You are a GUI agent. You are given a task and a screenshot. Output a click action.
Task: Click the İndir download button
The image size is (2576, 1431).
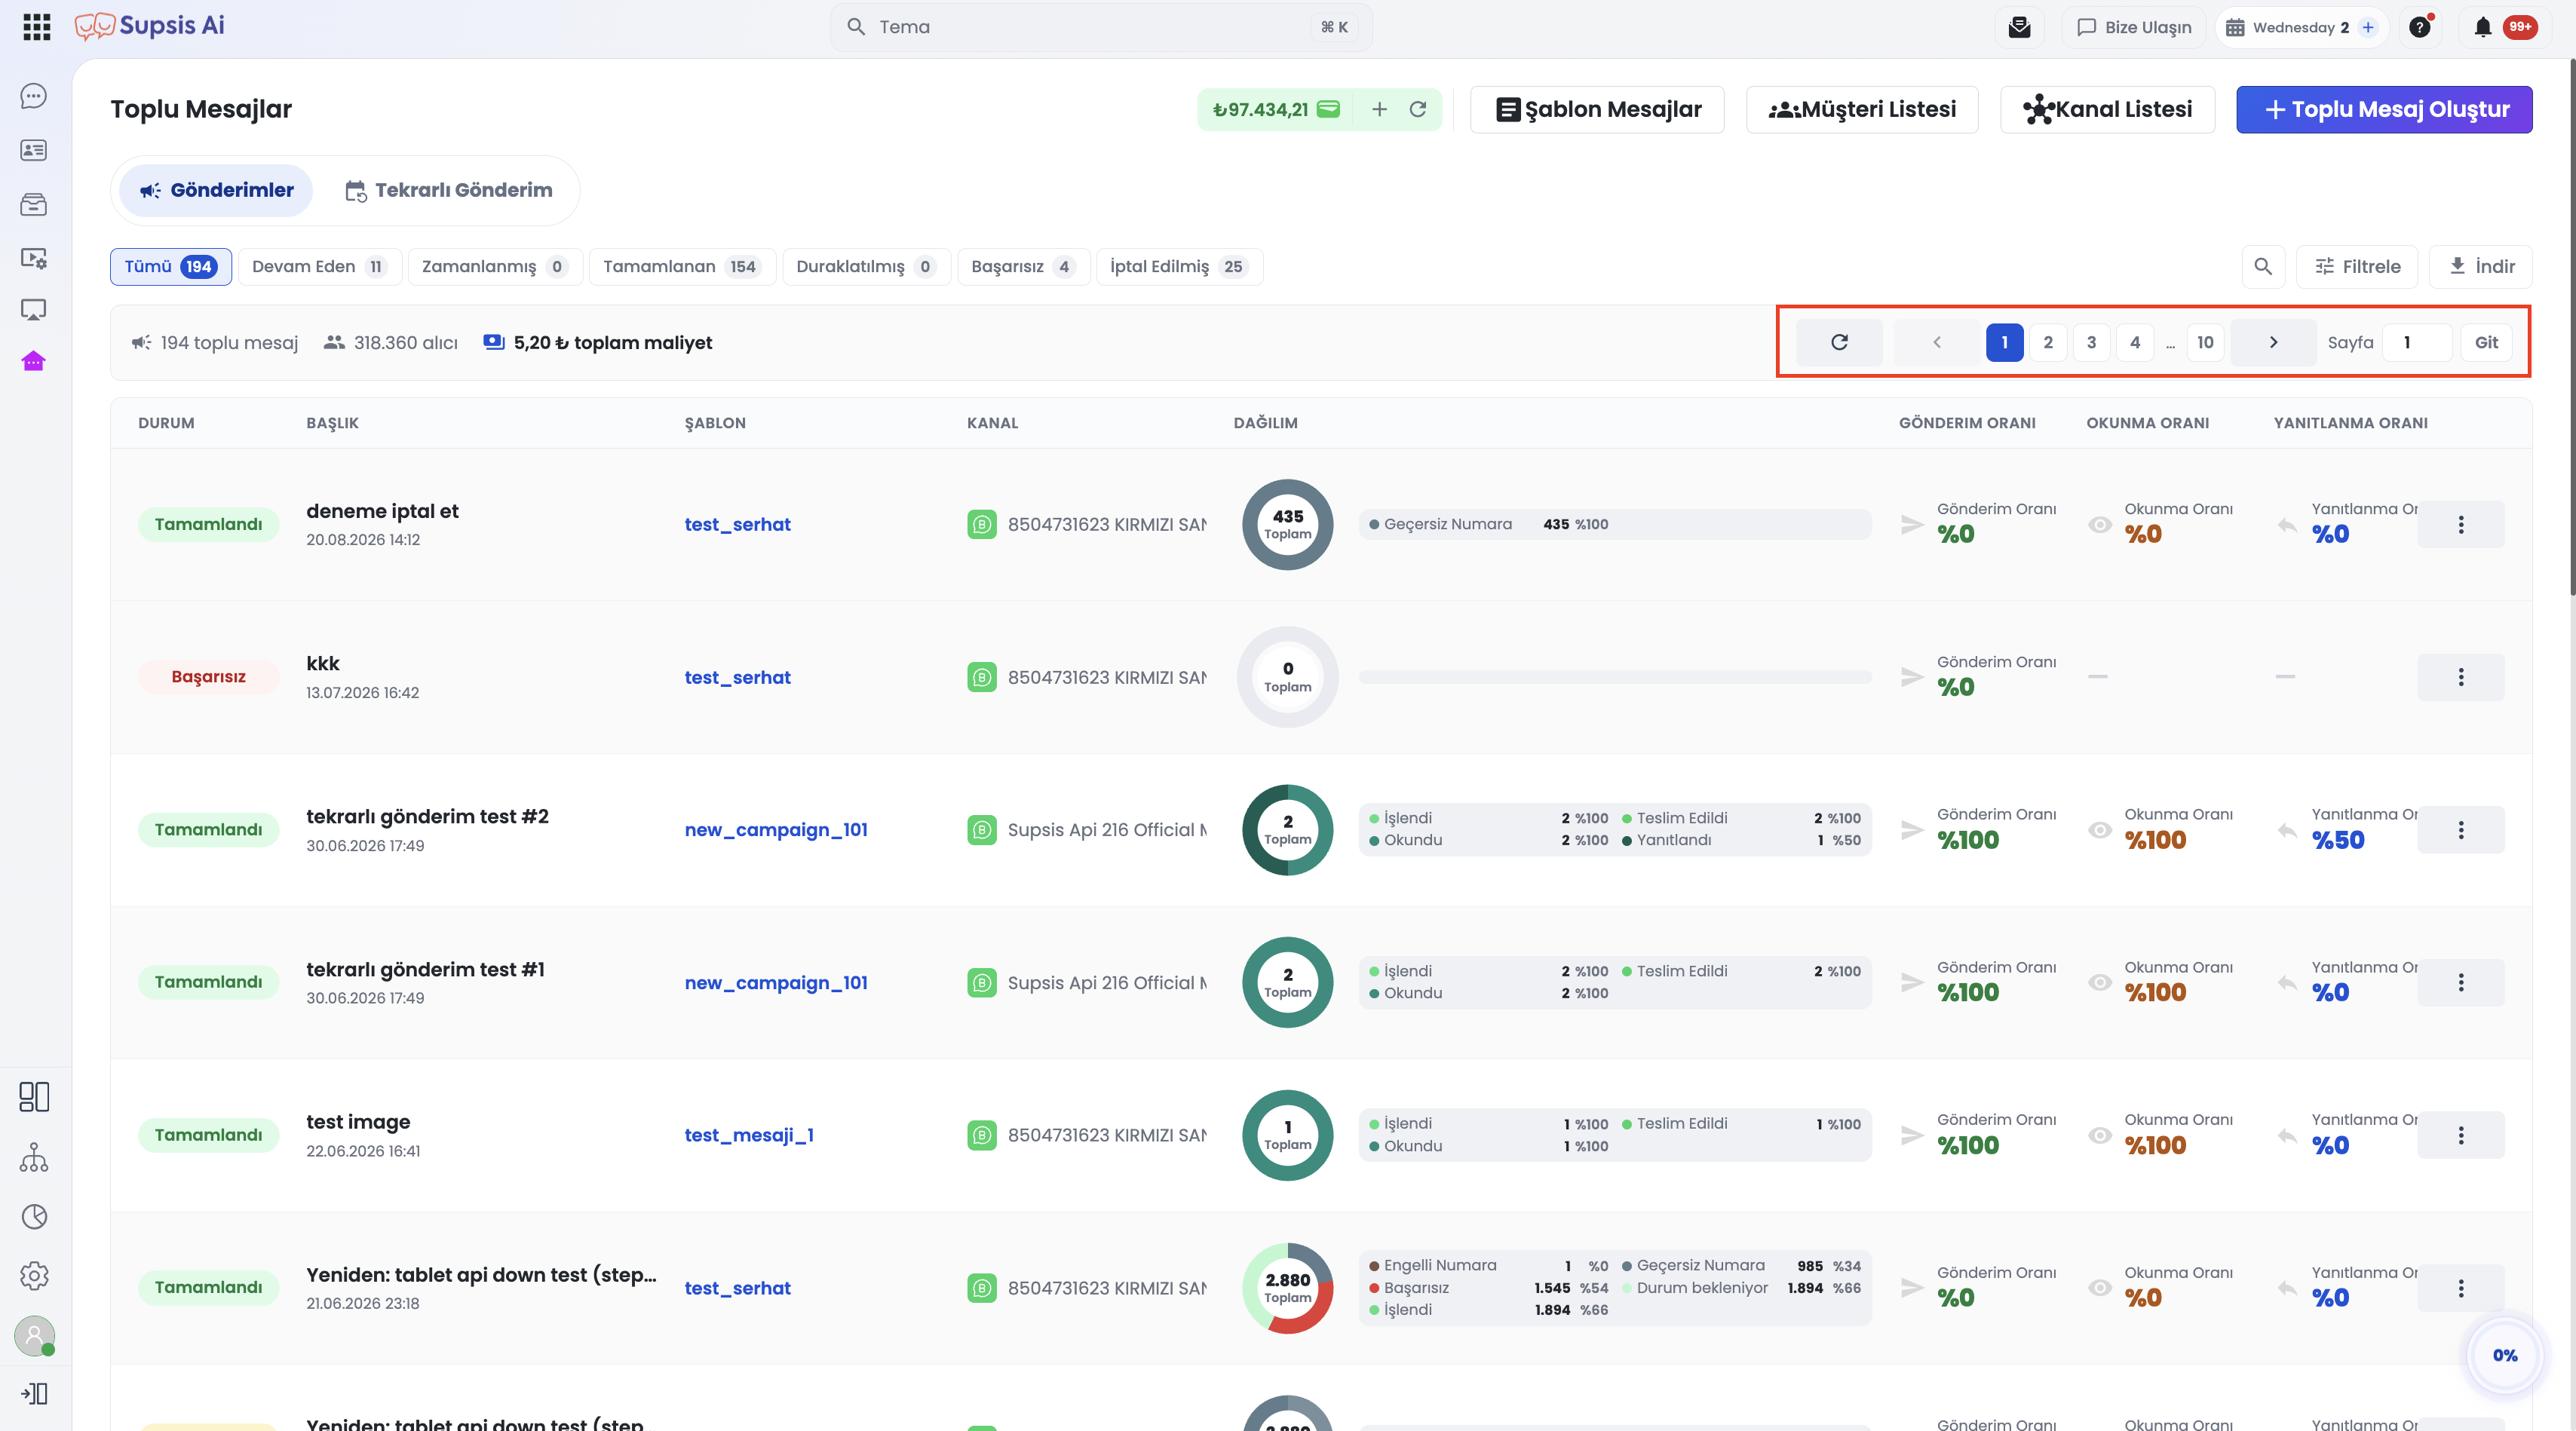click(2481, 266)
